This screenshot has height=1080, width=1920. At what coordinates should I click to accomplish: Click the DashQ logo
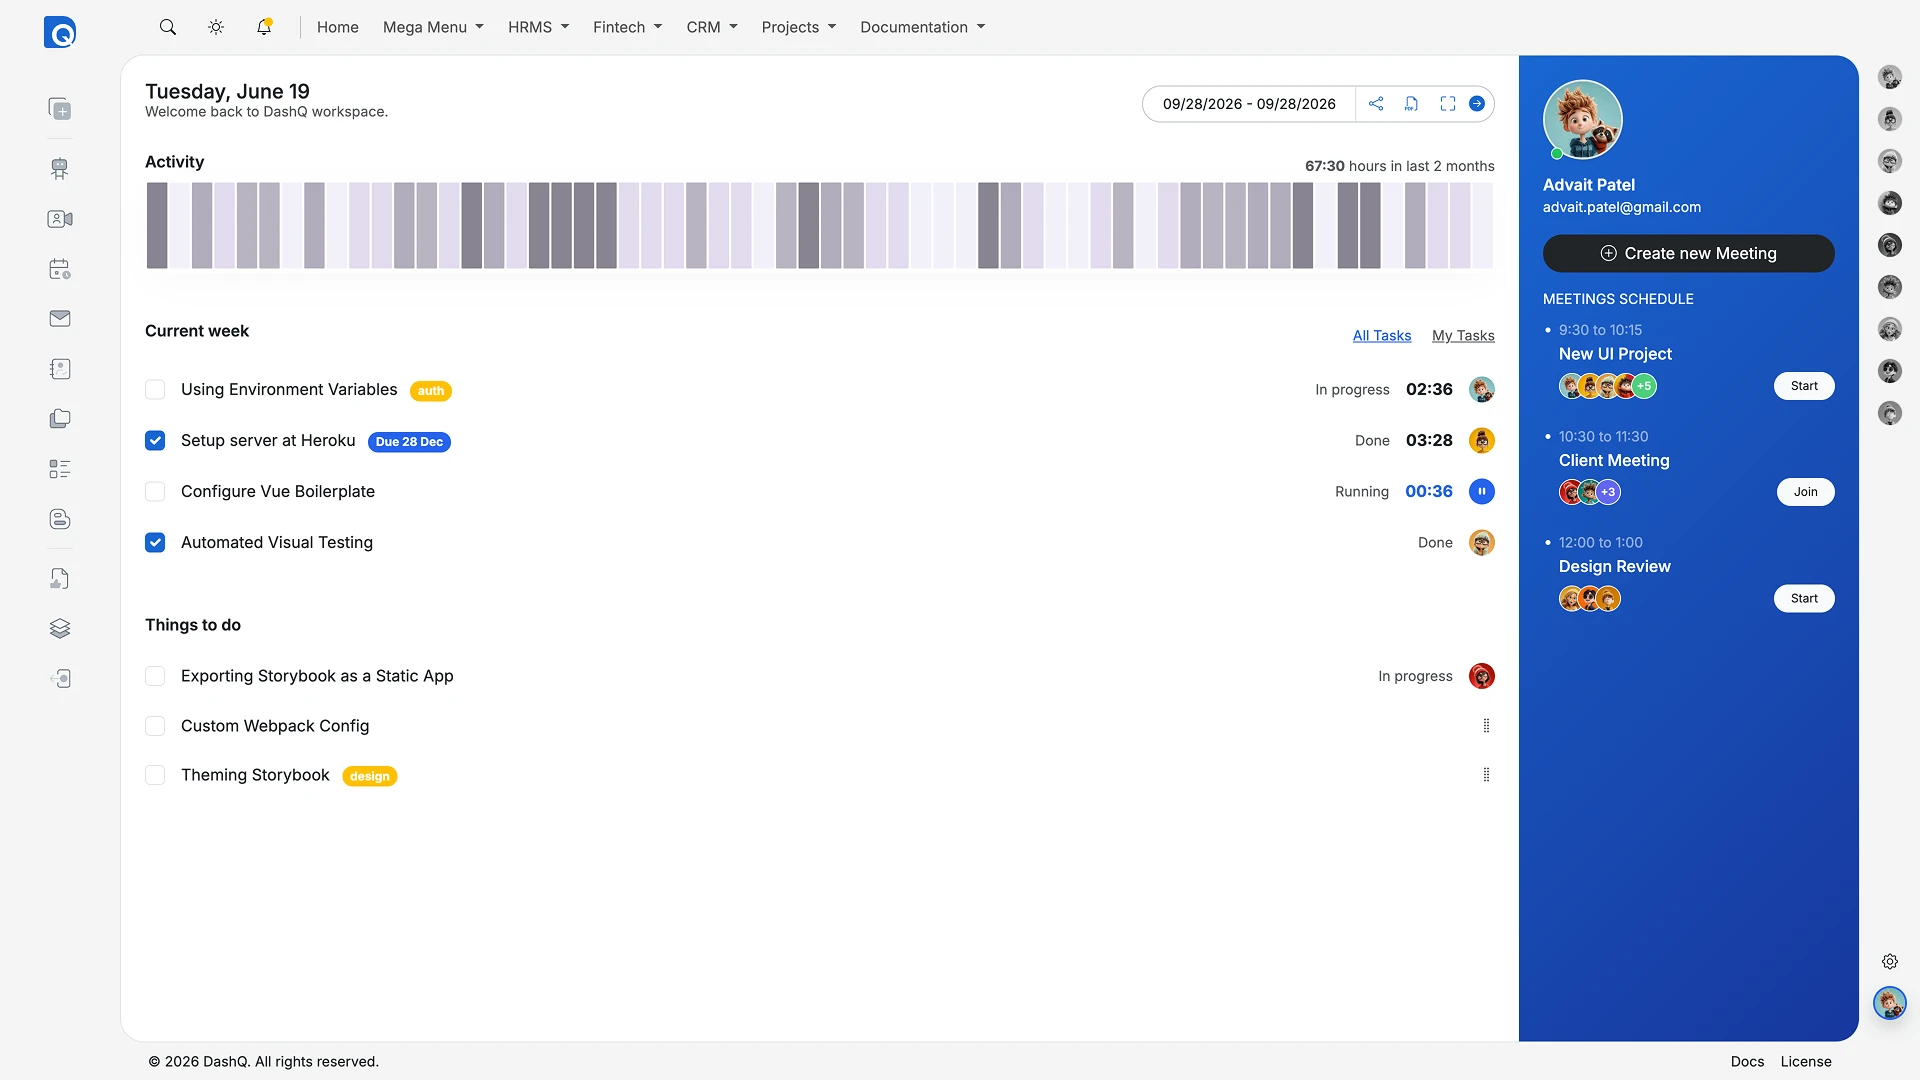pyautogui.click(x=60, y=32)
